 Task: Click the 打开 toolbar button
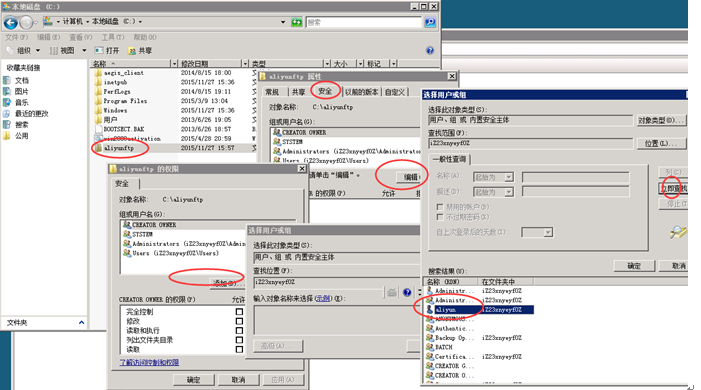point(107,51)
